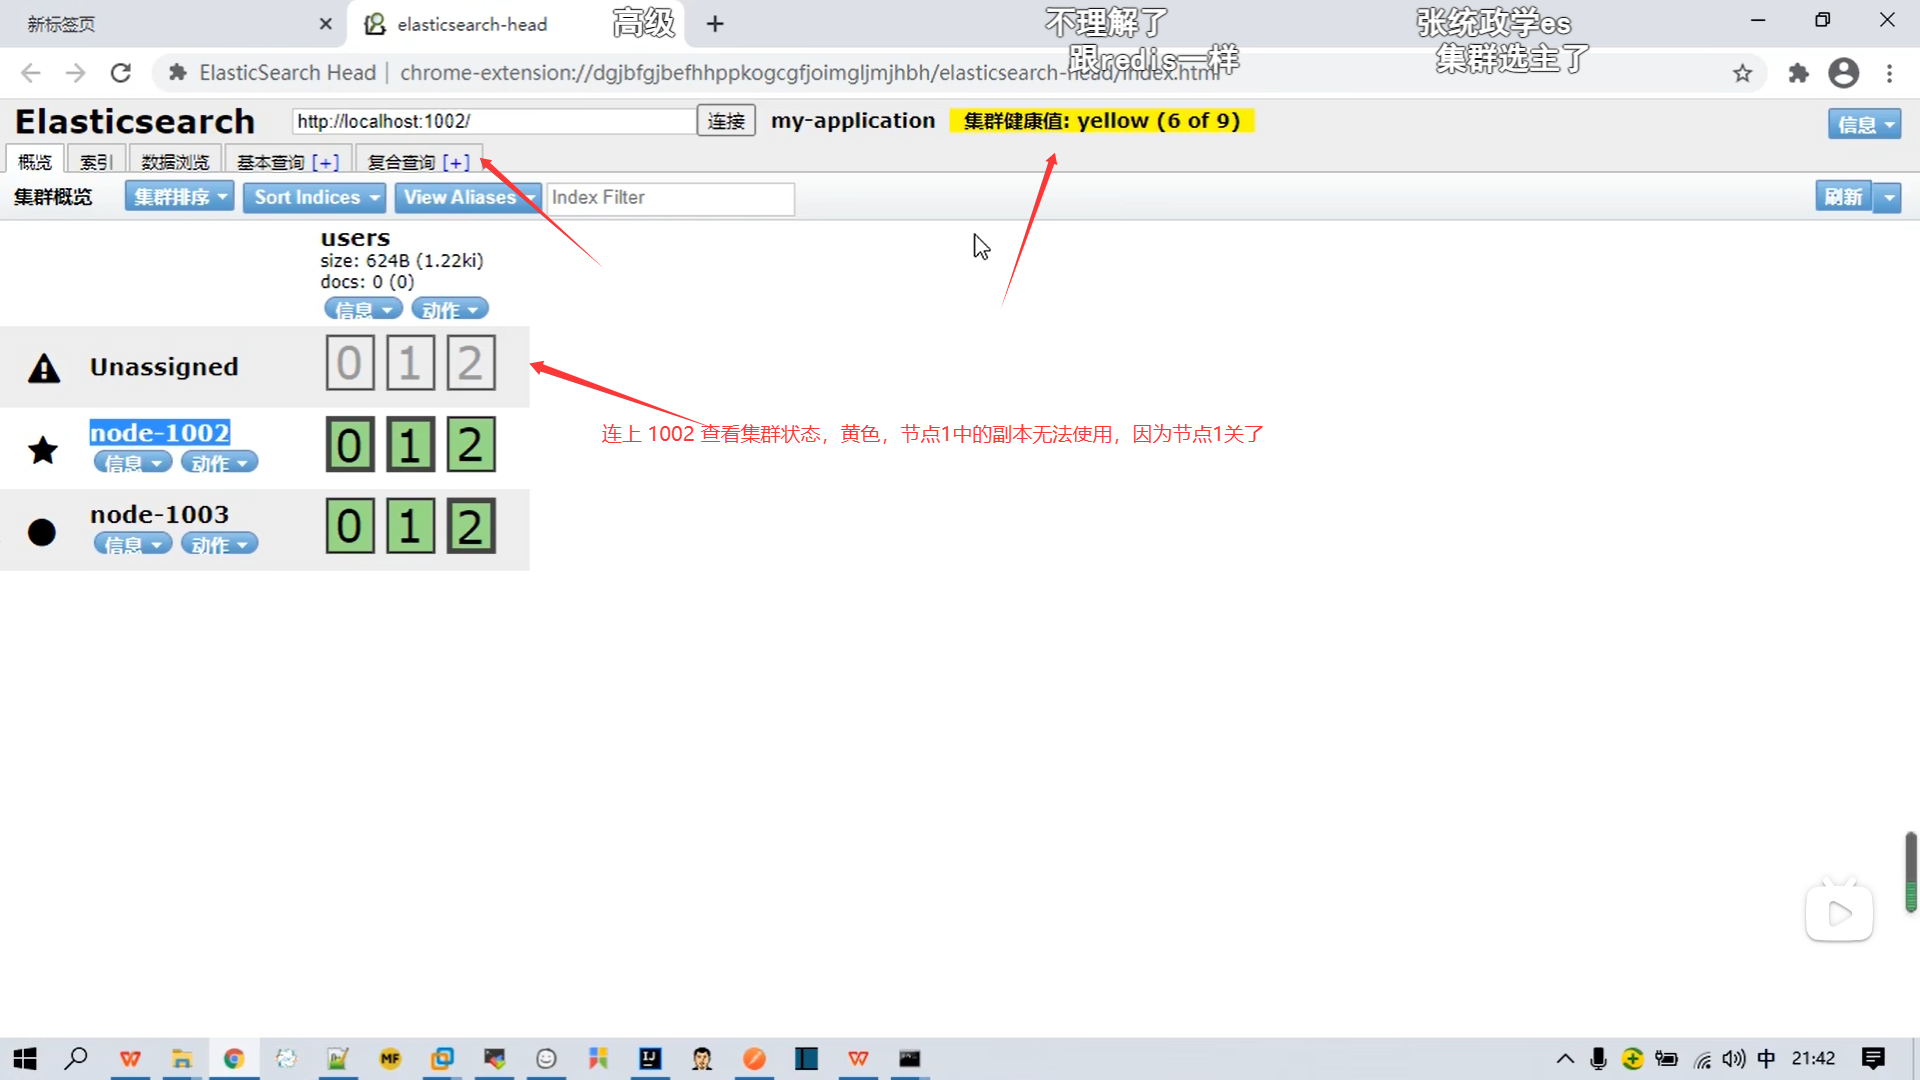Open the IntelliJ IDEA taskbar icon
This screenshot has width=1920, height=1080.
(650, 1058)
